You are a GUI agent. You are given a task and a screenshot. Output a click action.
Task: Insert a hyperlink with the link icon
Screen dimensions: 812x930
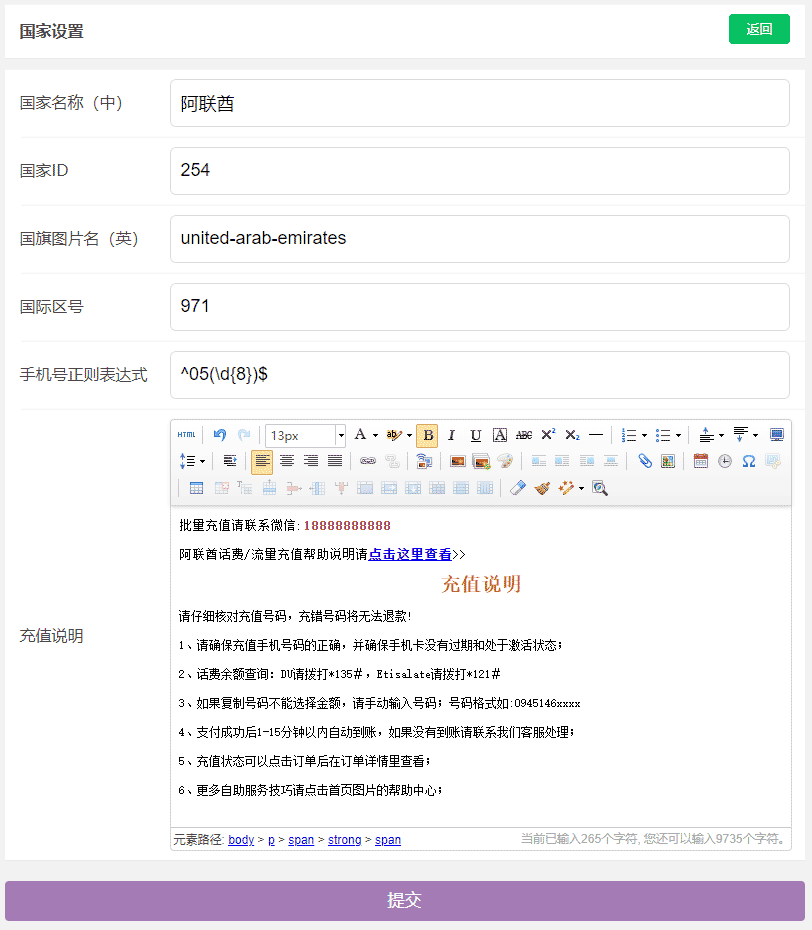click(x=368, y=461)
